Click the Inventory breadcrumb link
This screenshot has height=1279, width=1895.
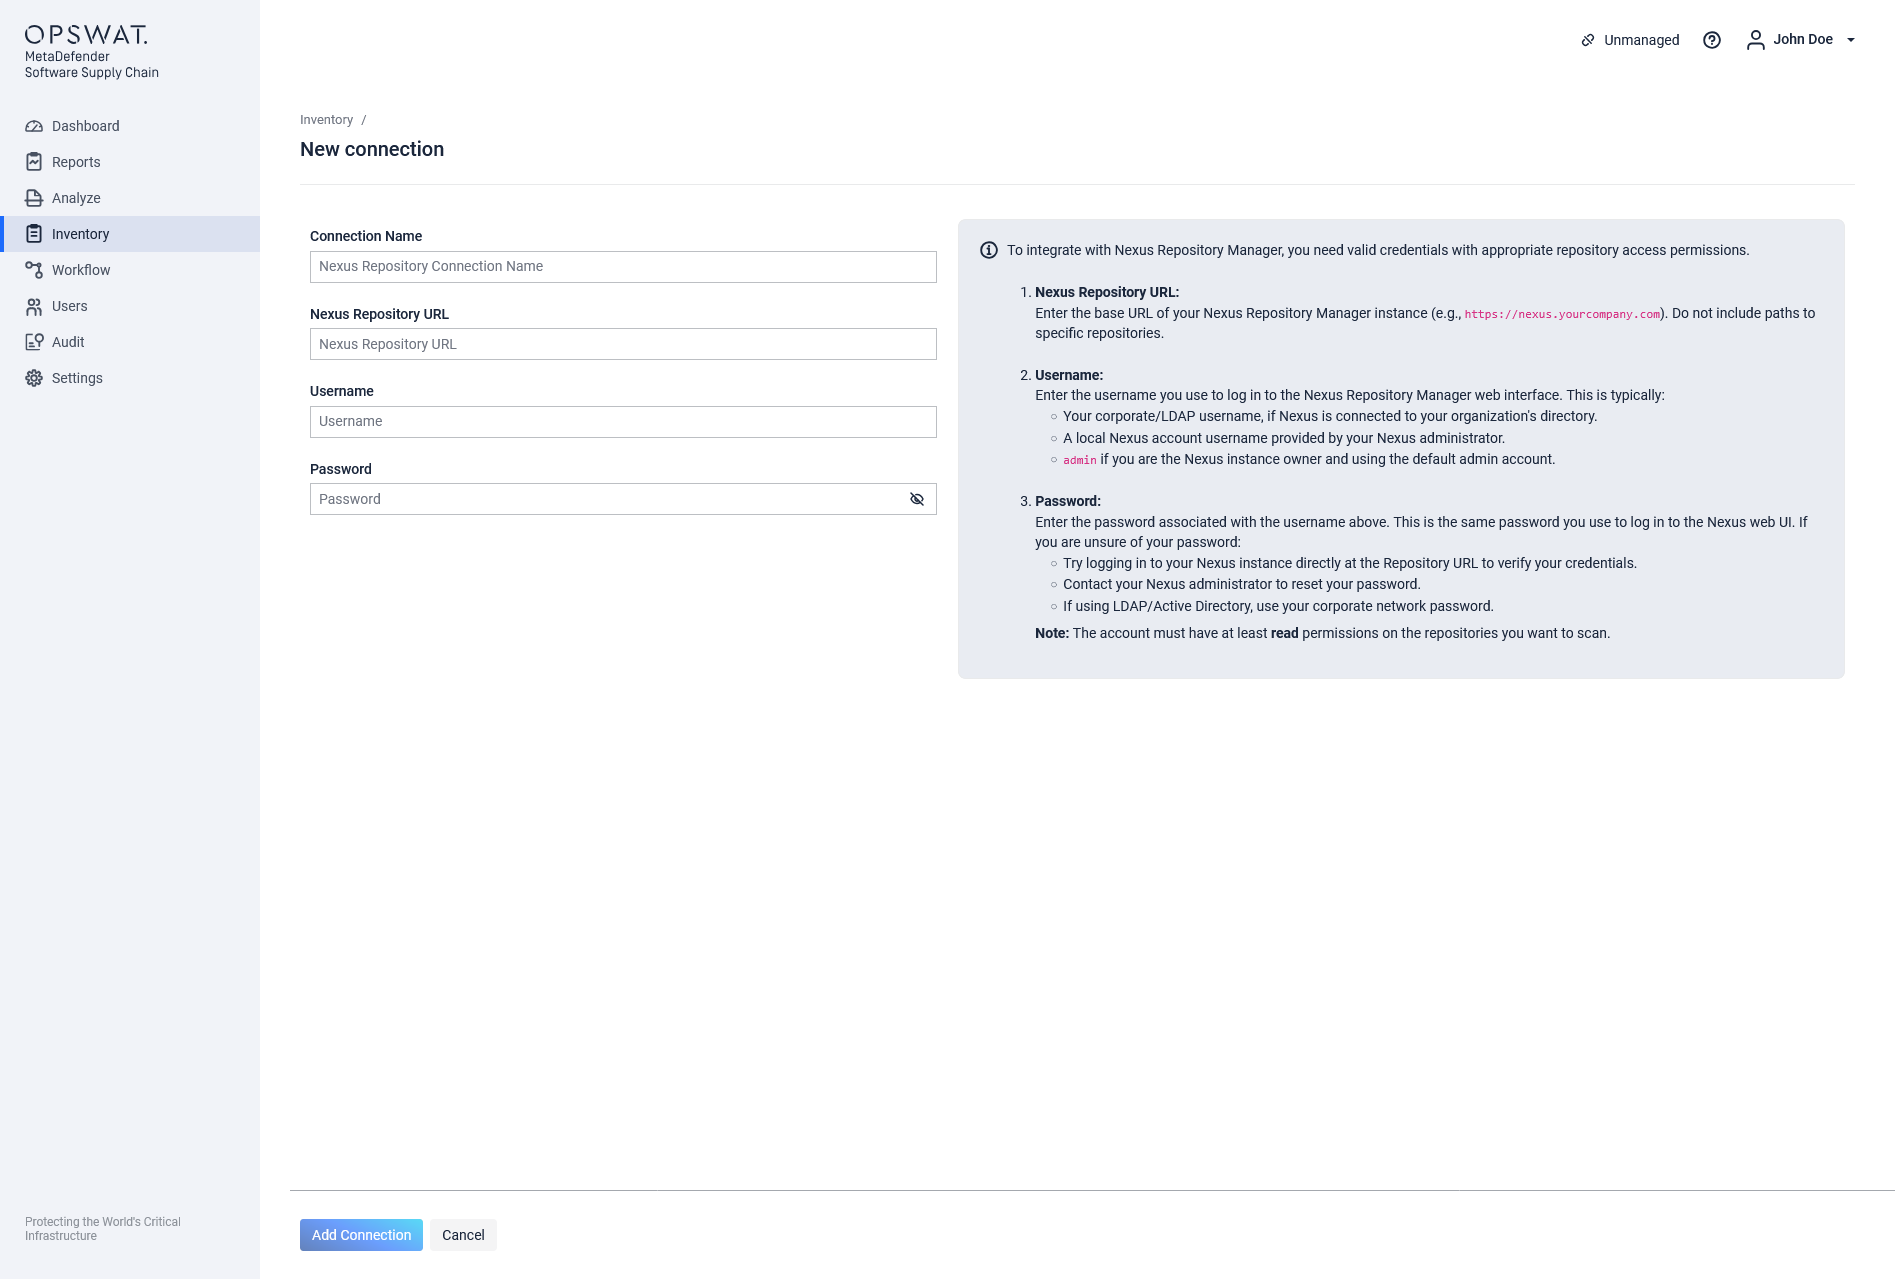coord(326,120)
